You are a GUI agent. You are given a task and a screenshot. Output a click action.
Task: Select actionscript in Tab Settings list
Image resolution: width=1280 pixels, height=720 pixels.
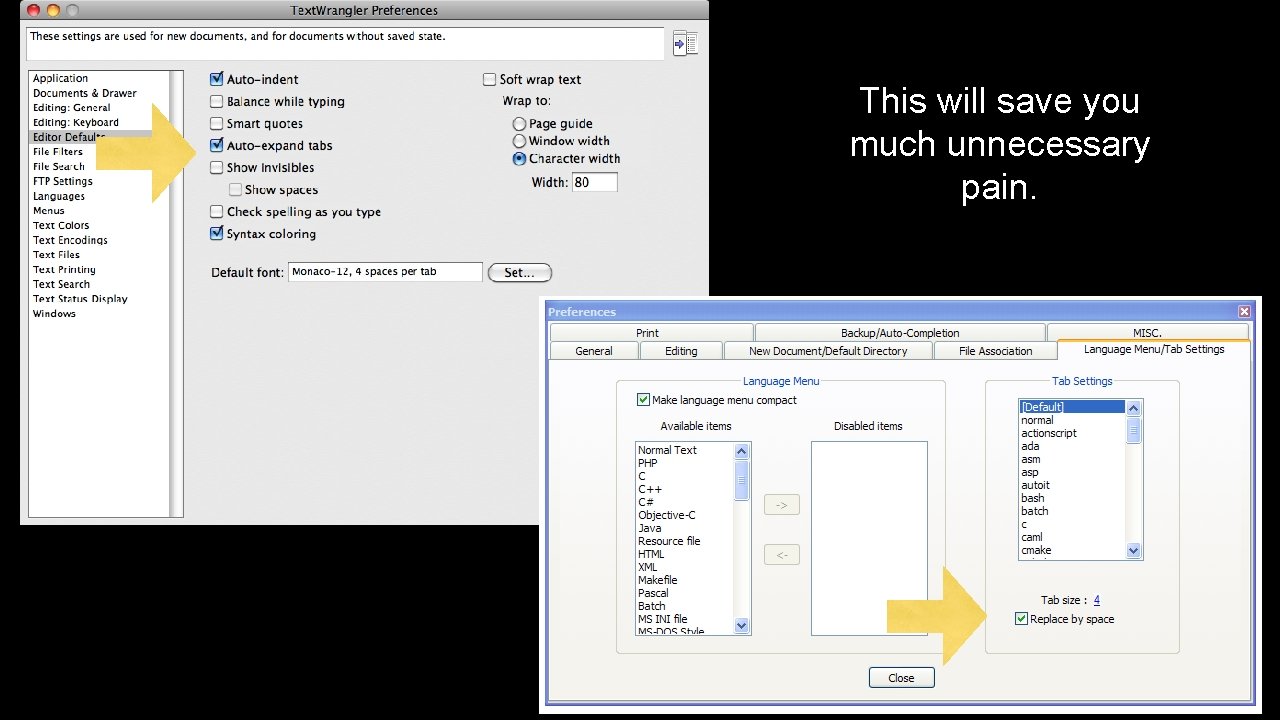point(1049,433)
